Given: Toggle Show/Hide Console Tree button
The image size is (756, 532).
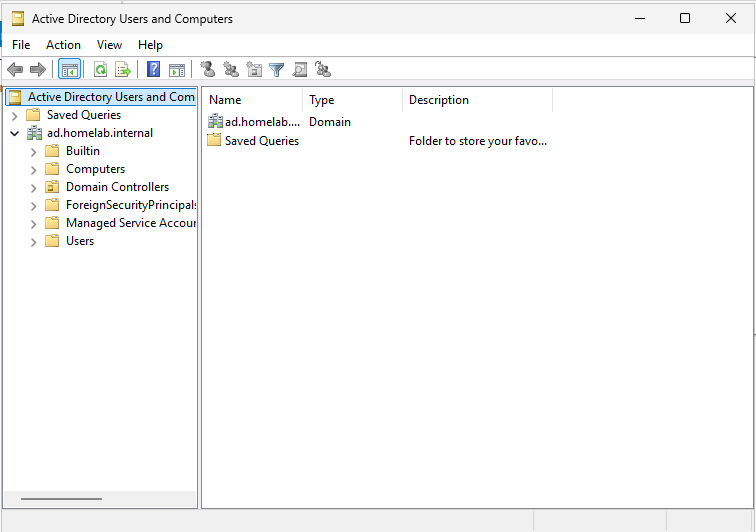Looking at the screenshot, I should click(x=69, y=69).
